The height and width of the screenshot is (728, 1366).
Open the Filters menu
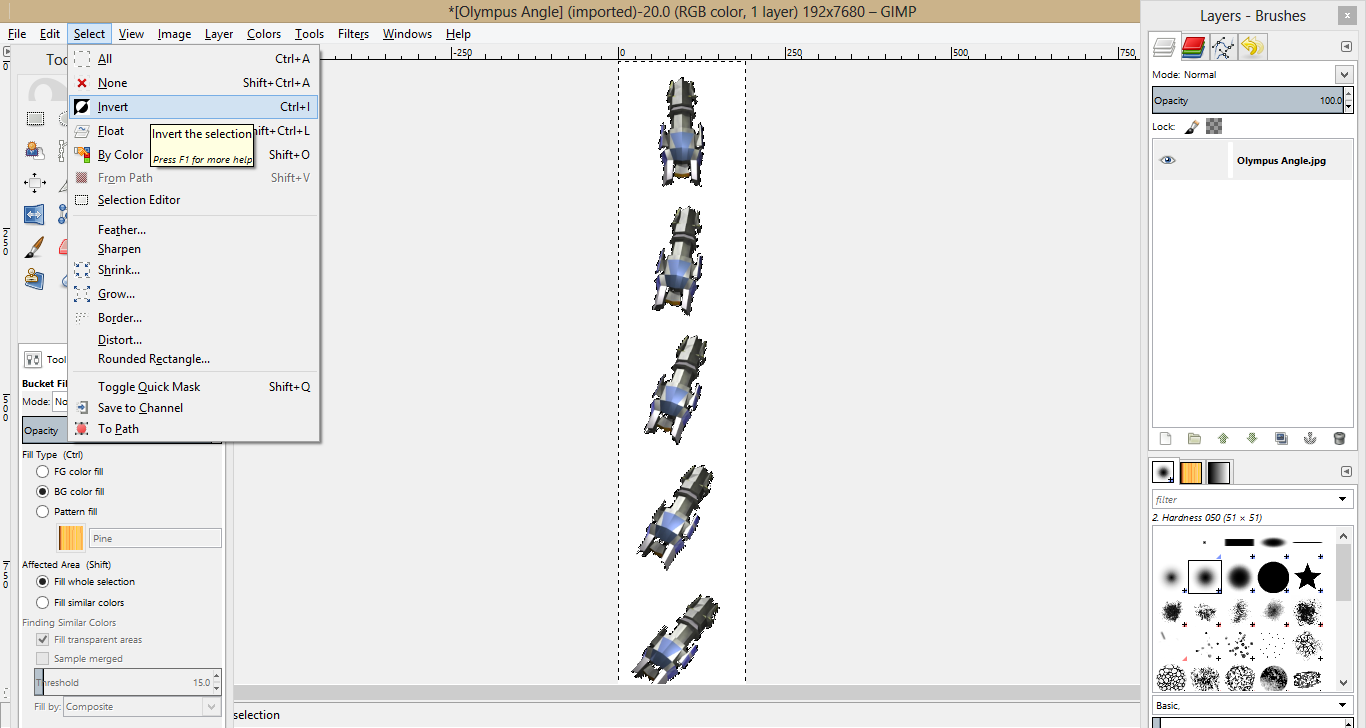353,34
